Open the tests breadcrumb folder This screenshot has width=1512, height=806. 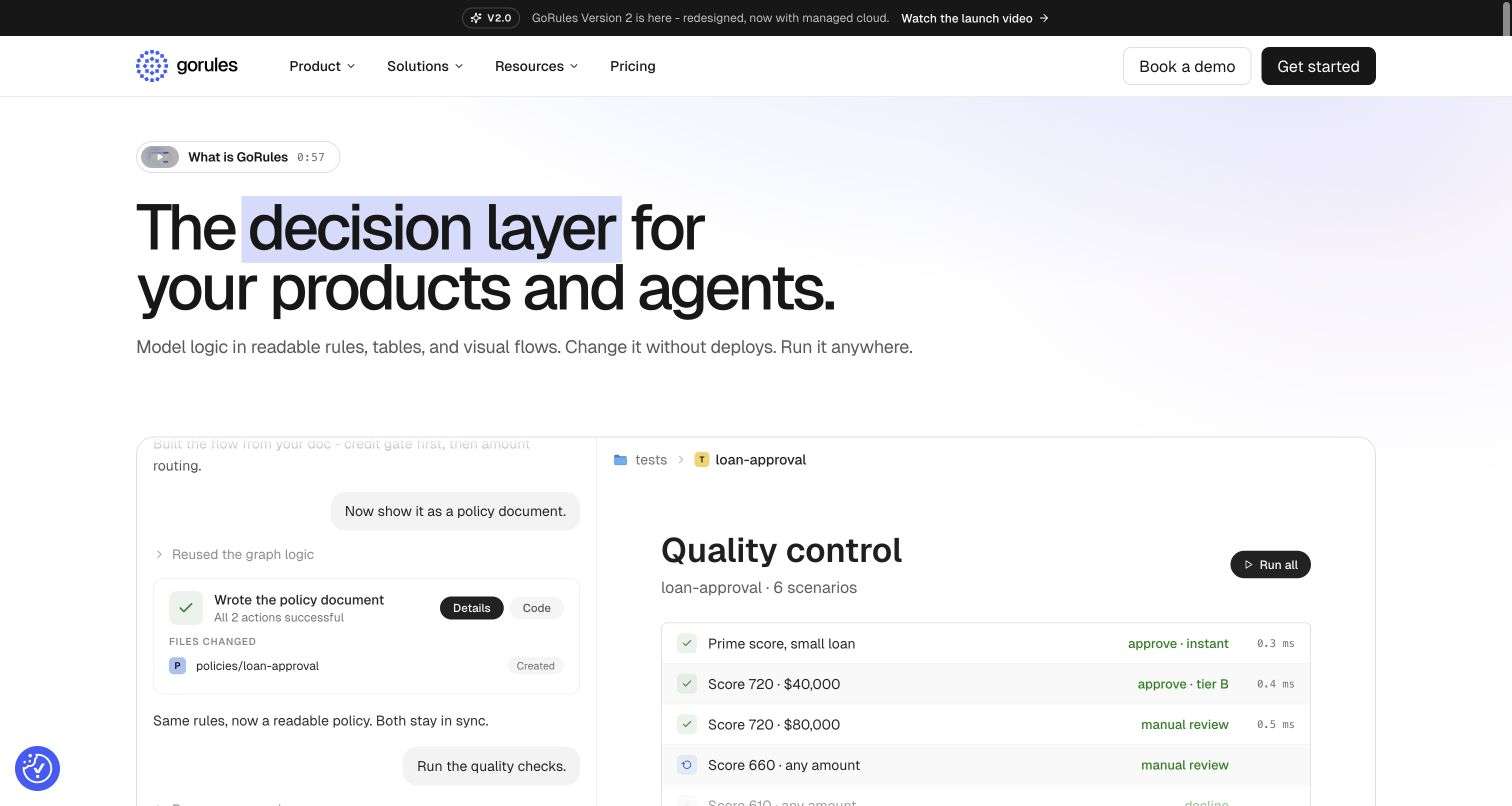651,460
